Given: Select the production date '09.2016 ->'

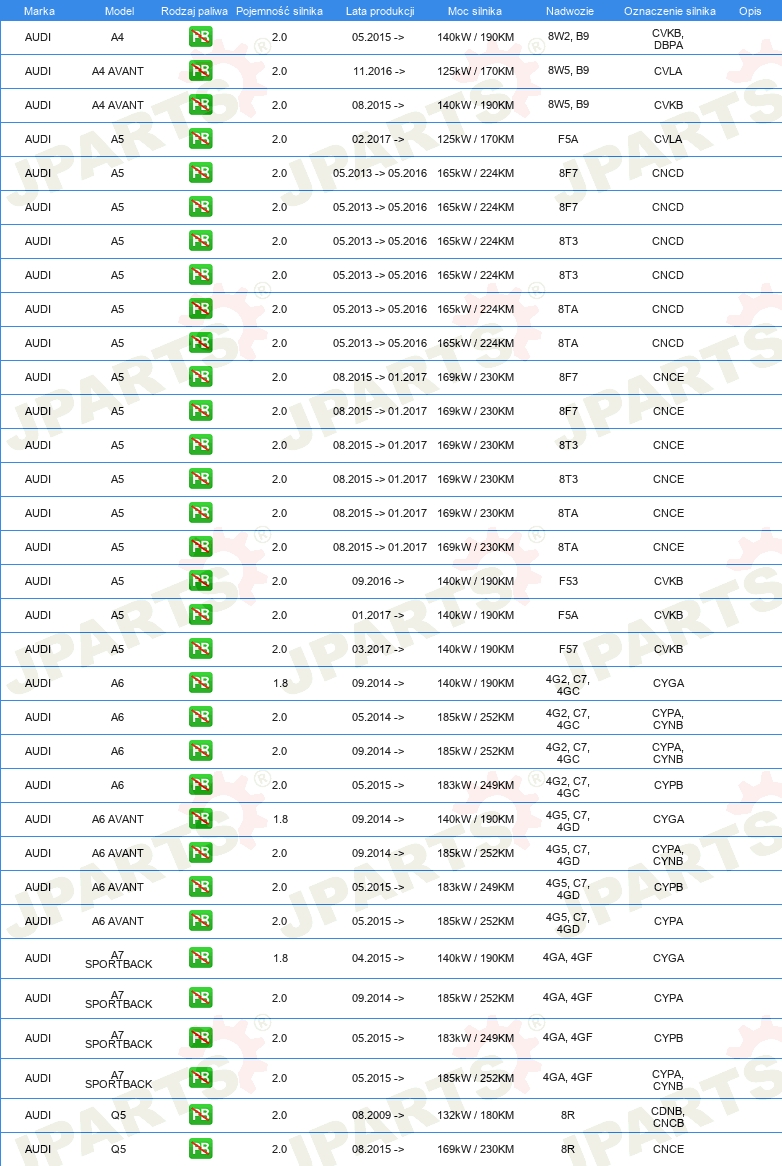Looking at the screenshot, I should (378, 581).
